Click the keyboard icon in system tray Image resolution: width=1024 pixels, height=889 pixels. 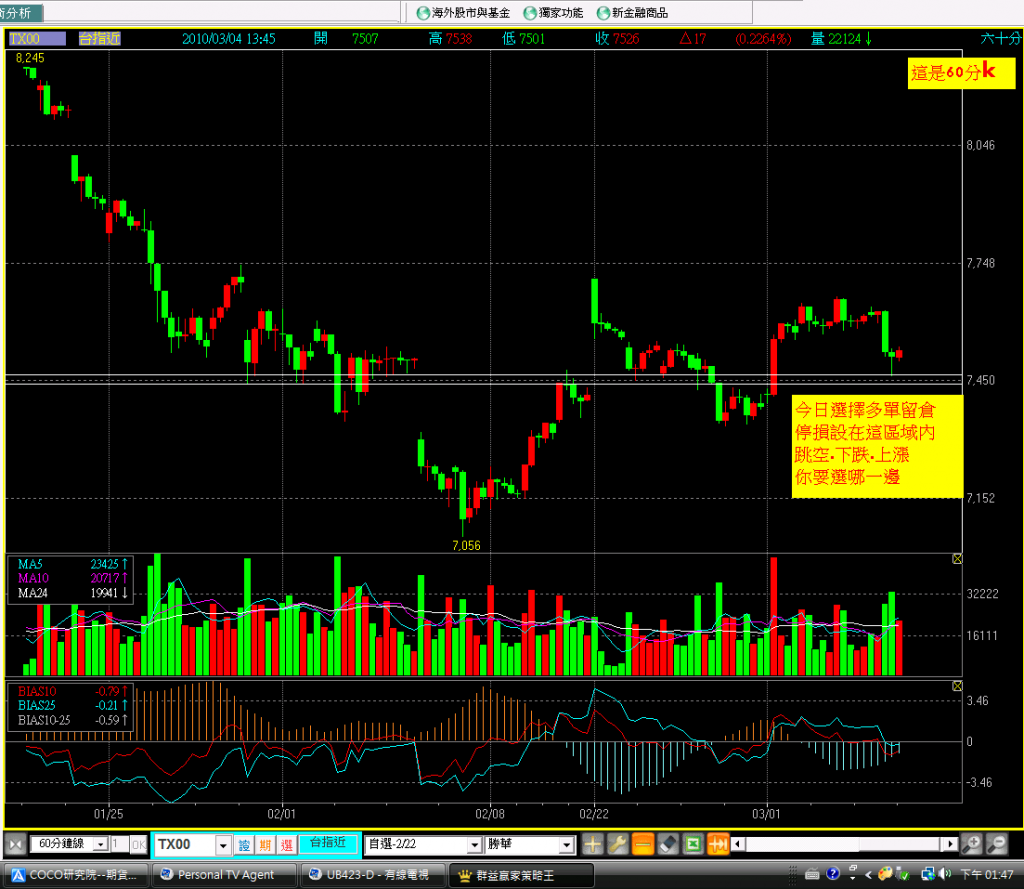[812, 874]
